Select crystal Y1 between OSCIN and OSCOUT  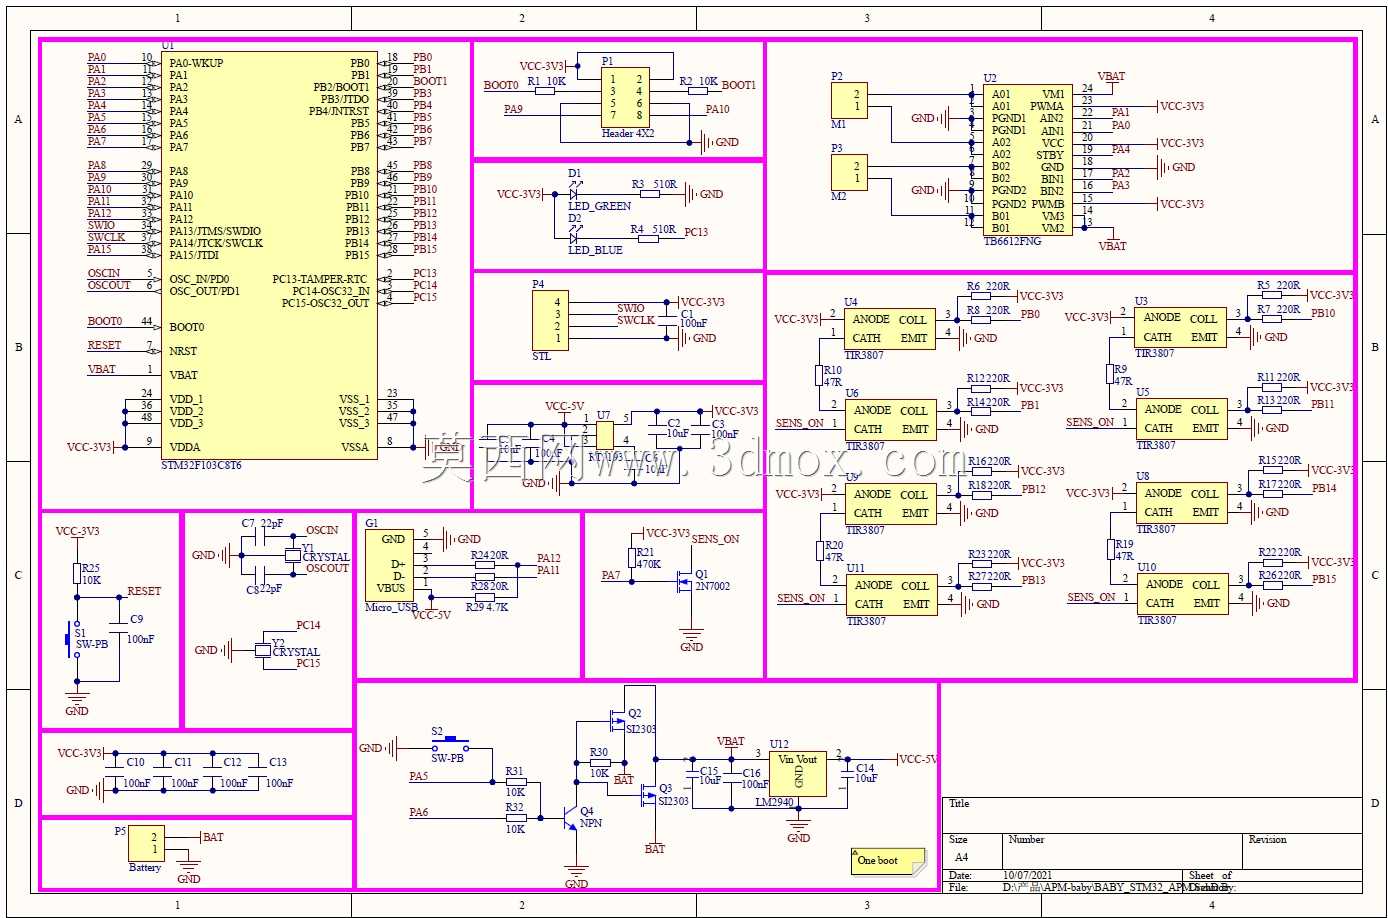pyautogui.click(x=293, y=555)
